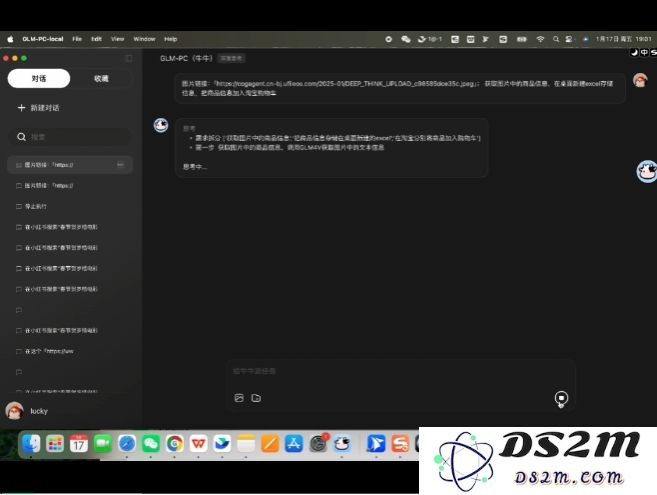Viewport: 657px width, 495px height.
Task: Open the Window menu
Action: coord(144,39)
